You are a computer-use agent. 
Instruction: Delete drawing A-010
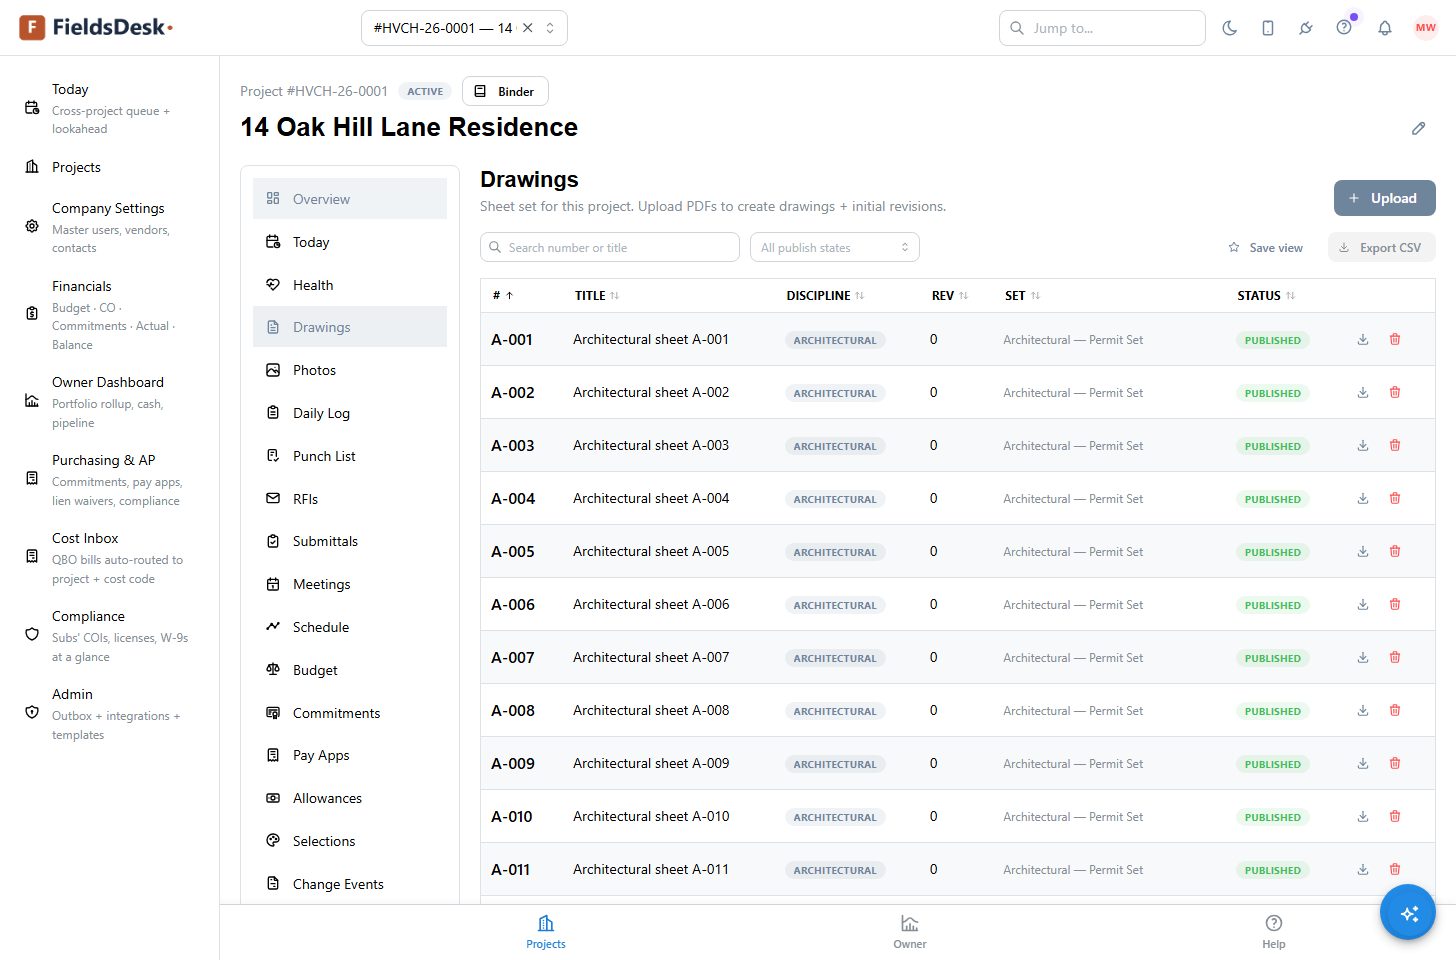tap(1395, 817)
